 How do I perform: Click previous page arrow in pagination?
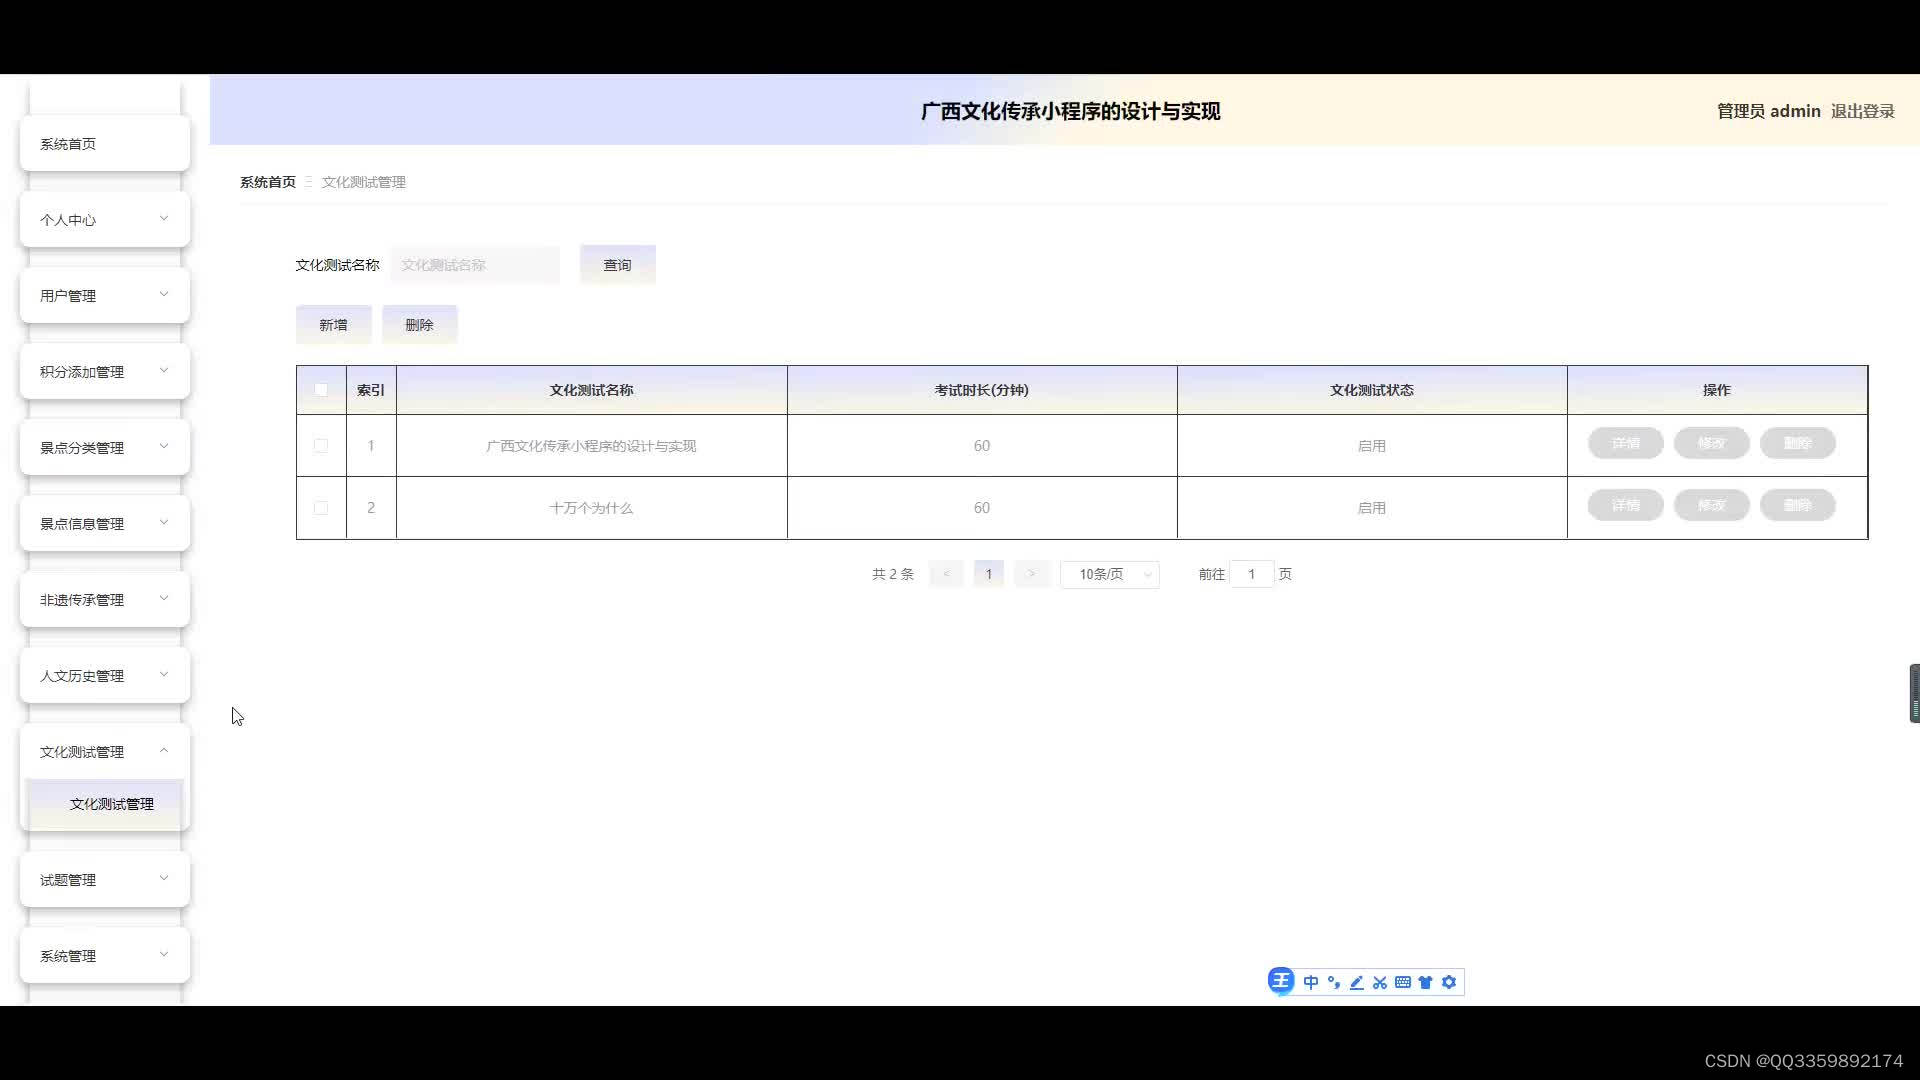946,574
